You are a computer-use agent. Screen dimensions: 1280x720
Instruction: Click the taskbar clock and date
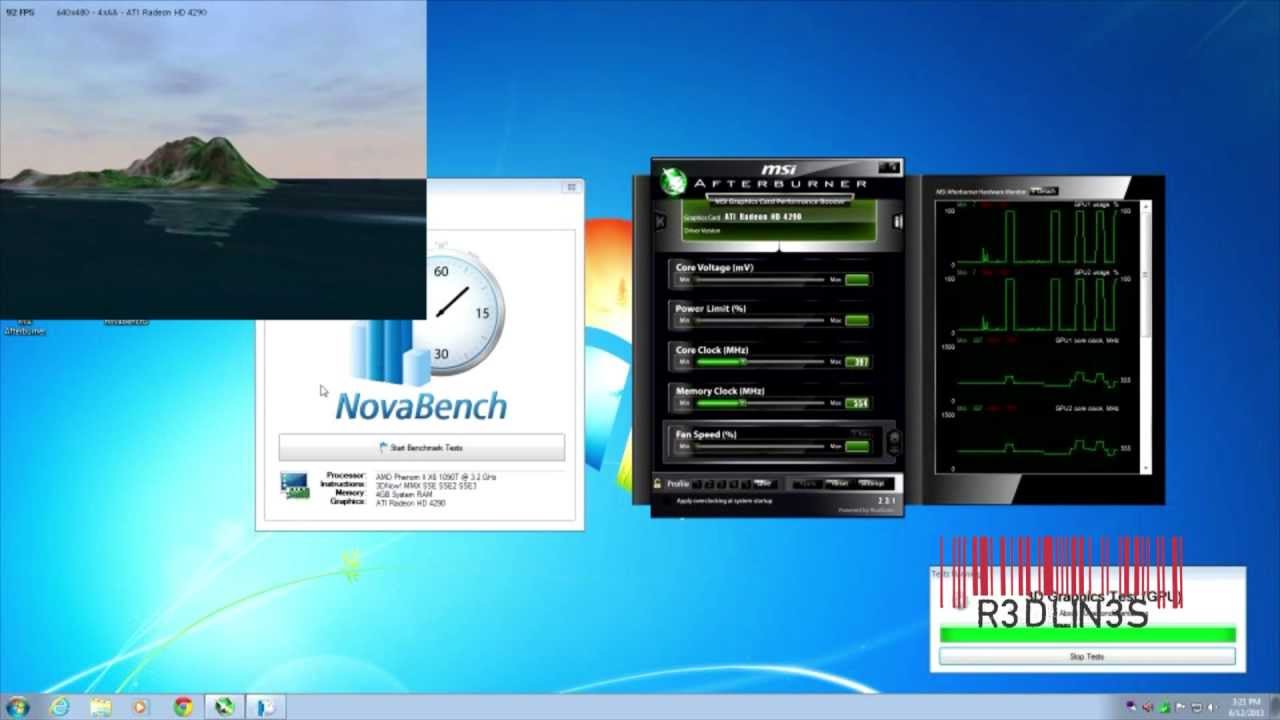click(x=1246, y=707)
